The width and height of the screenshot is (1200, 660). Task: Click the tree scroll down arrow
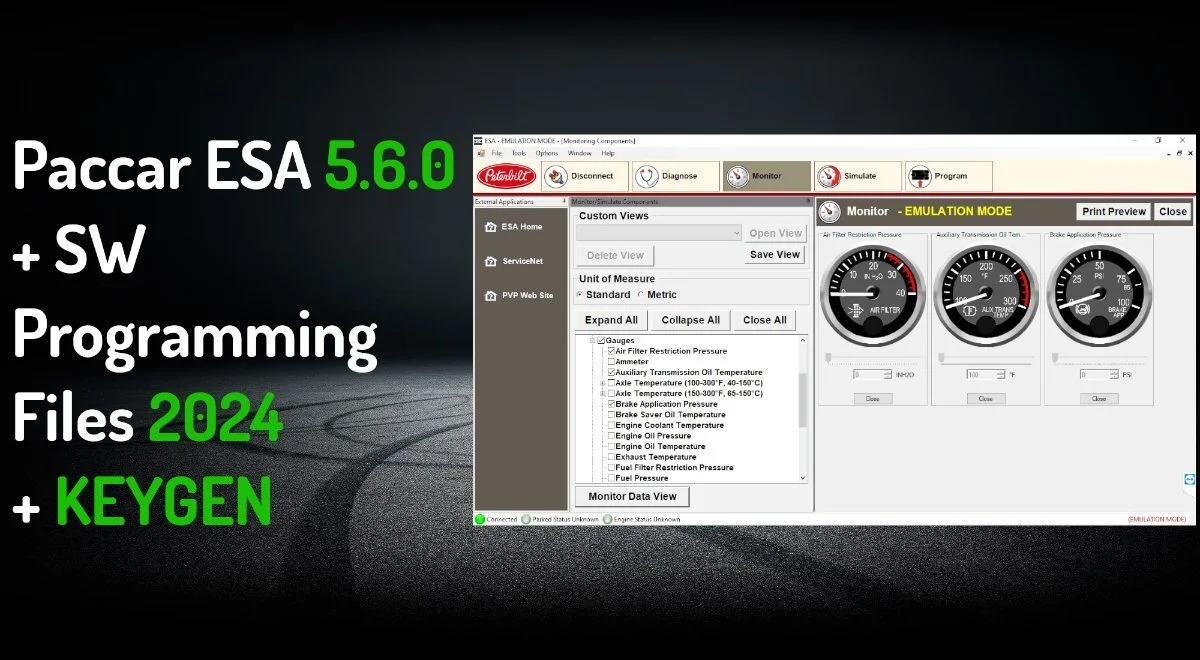click(x=802, y=478)
